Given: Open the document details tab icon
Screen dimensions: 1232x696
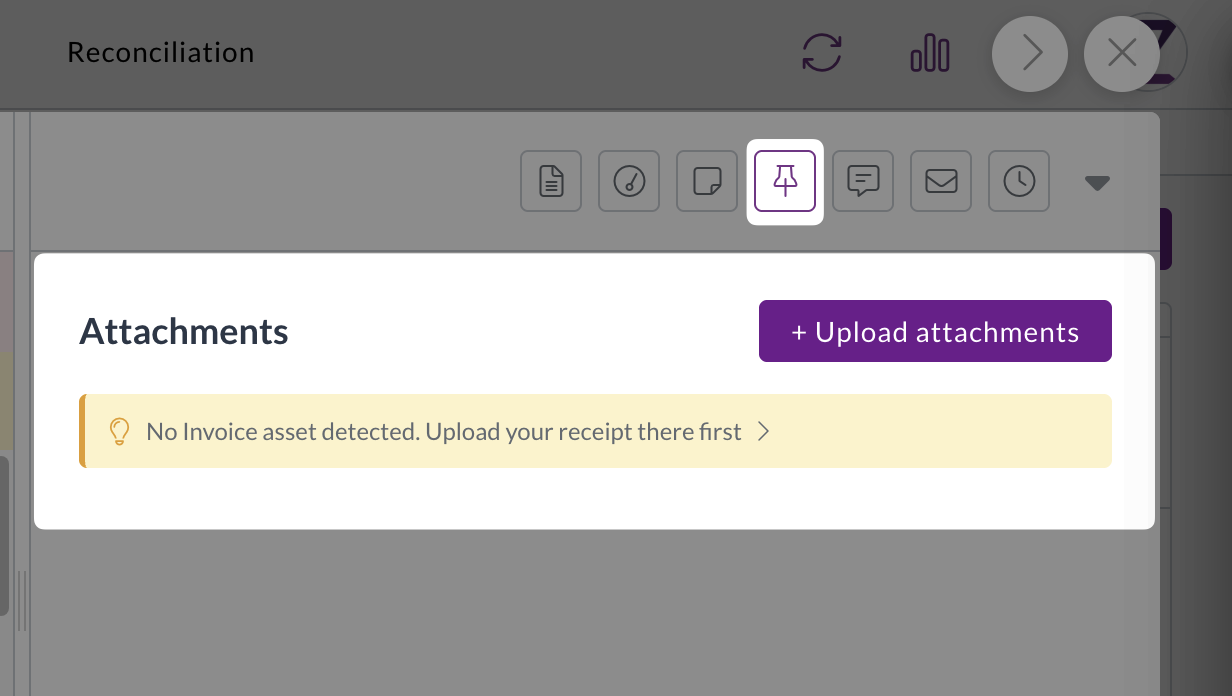Looking at the screenshot, I should point(551,181).
